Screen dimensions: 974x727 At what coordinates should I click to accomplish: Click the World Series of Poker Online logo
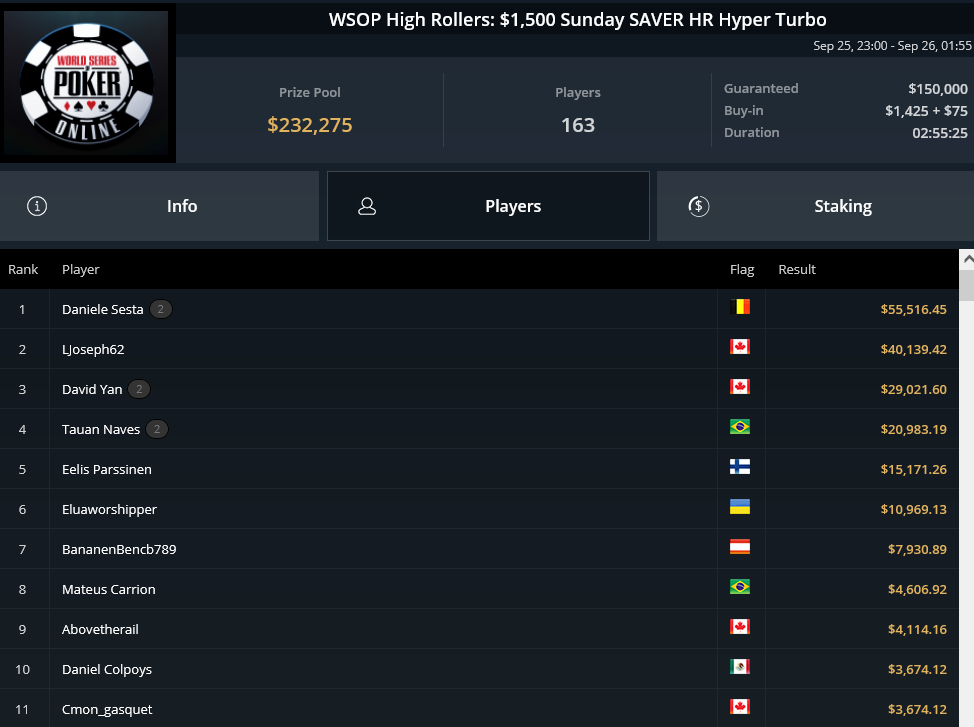(x=87, y=83)
